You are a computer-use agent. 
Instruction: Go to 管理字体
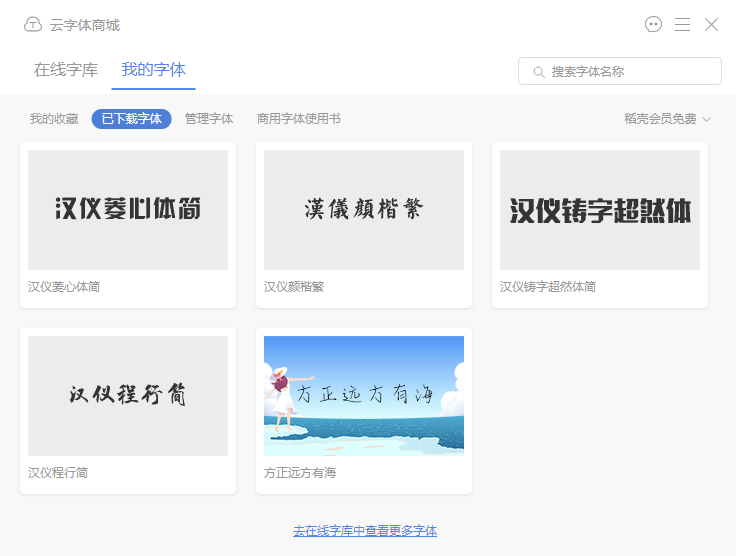click(x=209, y=119)
